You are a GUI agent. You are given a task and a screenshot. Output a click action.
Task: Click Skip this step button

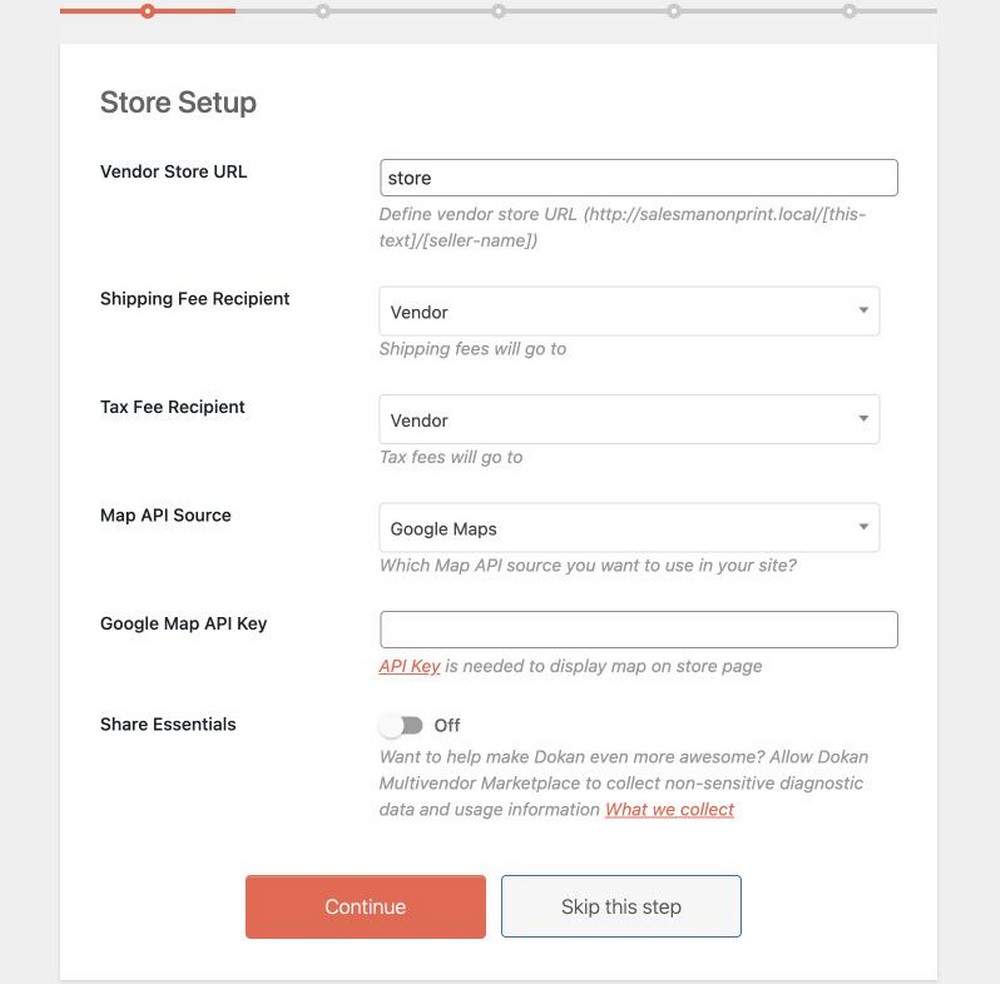pyautogui.click(x=621, y=906)
